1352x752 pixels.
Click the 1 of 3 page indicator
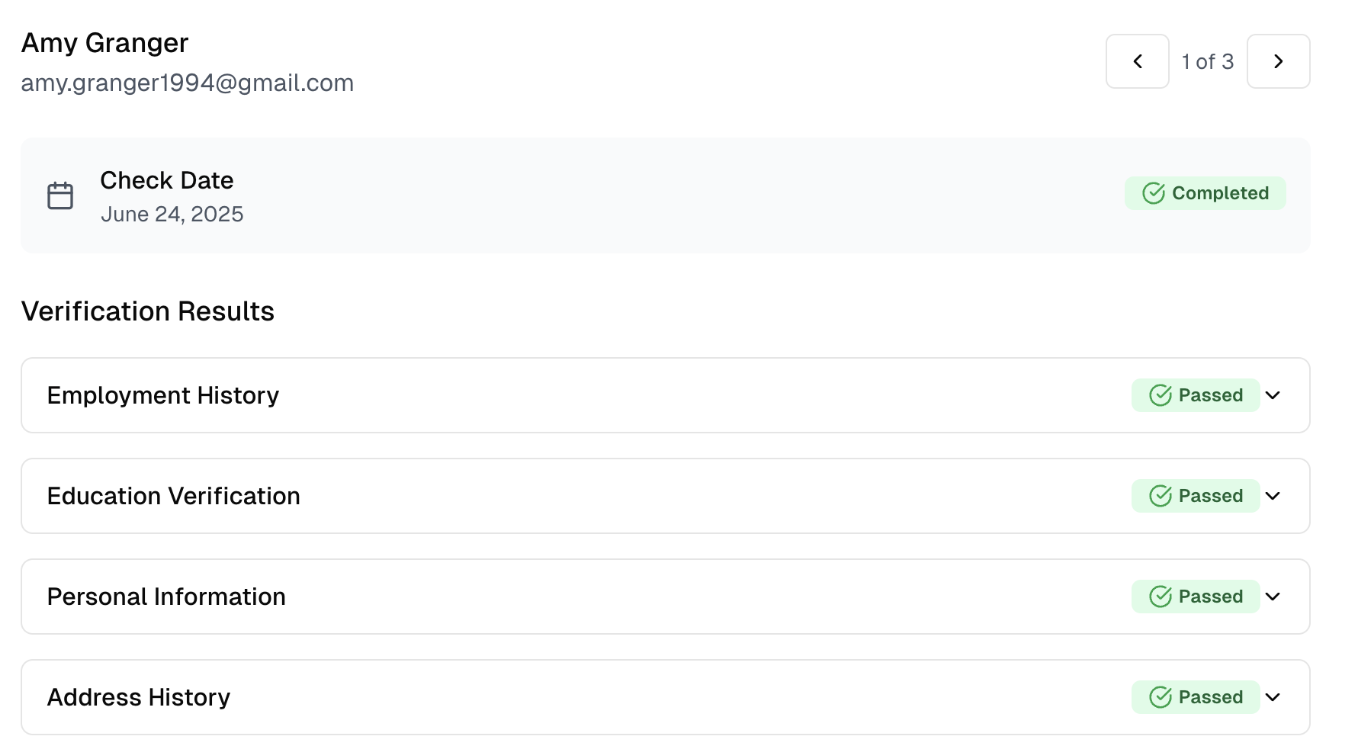pos(1207,62)
